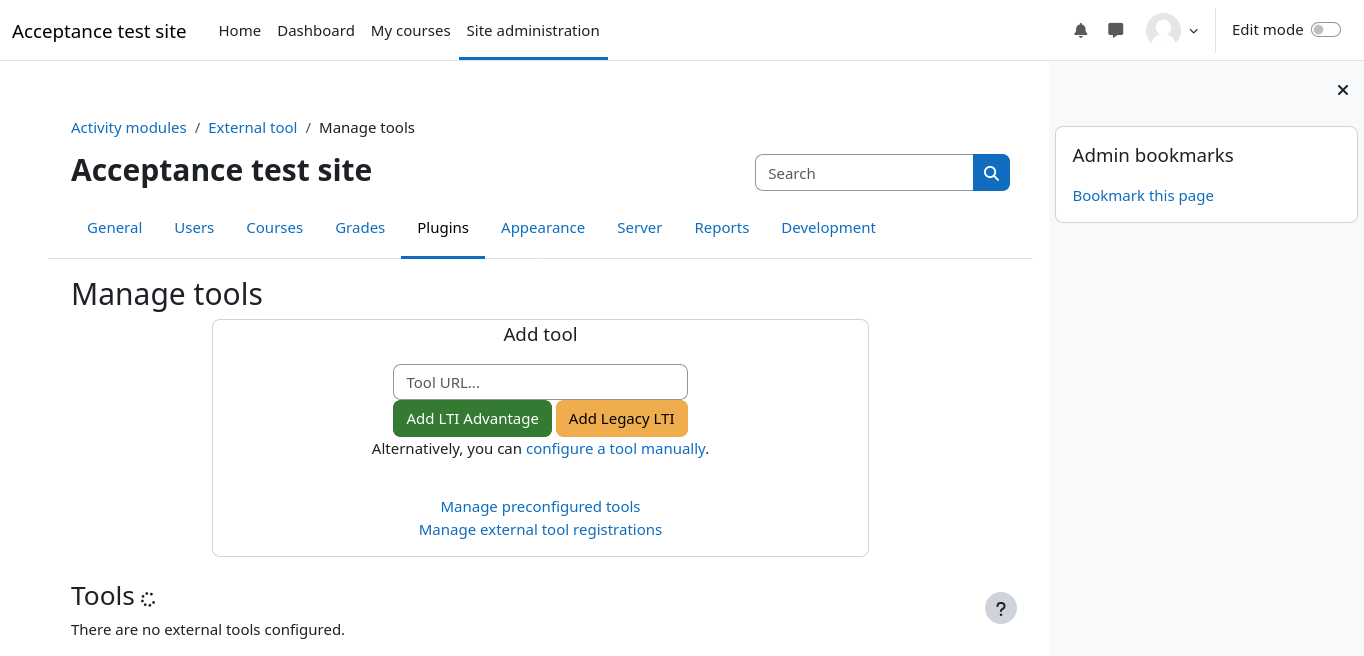
Task: Switch to the Plugins tab
Action: coord(443,228)
